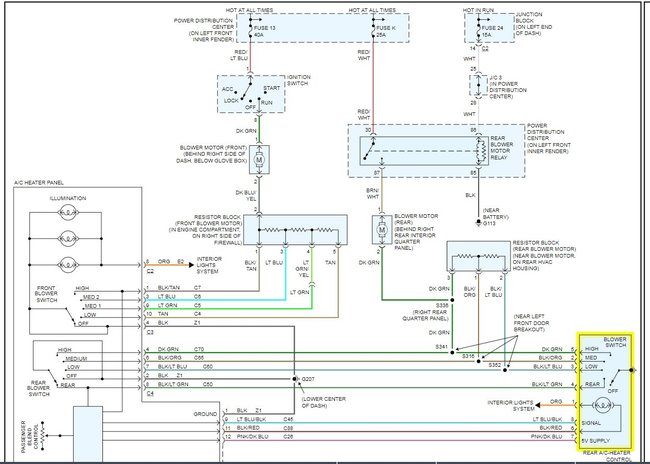Image resolution: width=650 pixels, height=464 pixels.
Task: Click the ACC position in ignition switch
Action: [228, 89]
